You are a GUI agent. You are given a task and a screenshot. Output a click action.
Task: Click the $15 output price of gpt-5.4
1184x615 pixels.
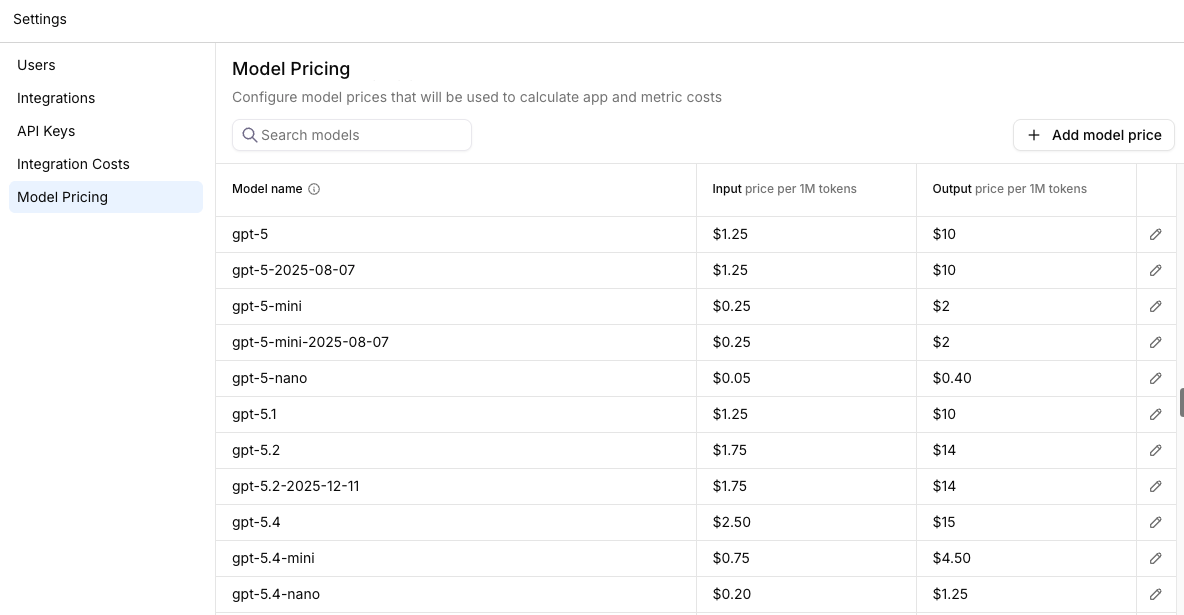coord(944,523)
